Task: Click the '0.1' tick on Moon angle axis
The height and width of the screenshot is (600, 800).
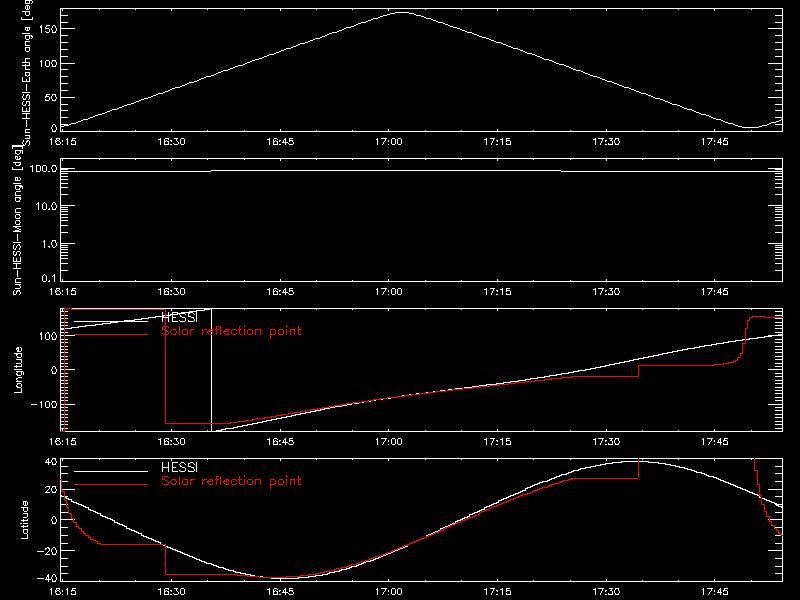Action: click(49, 278)
